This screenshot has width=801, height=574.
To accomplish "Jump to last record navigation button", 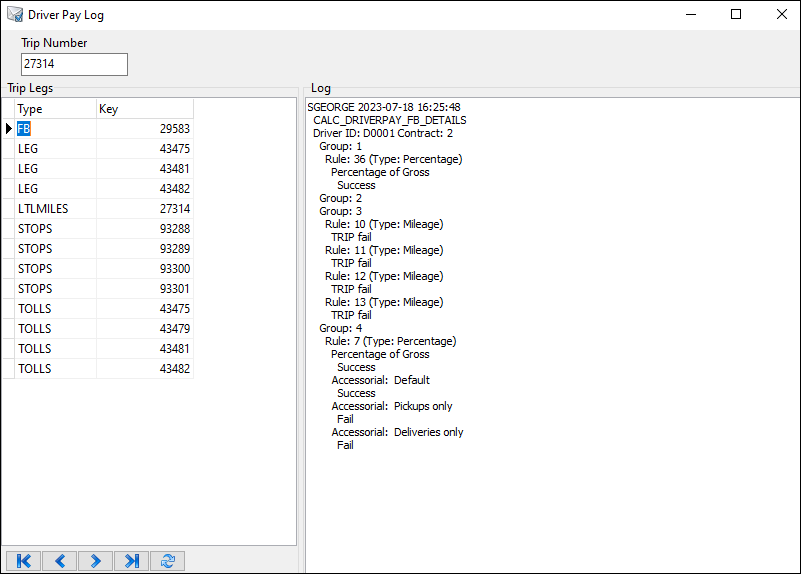I will pyautogui.click(x=131, y=561).
